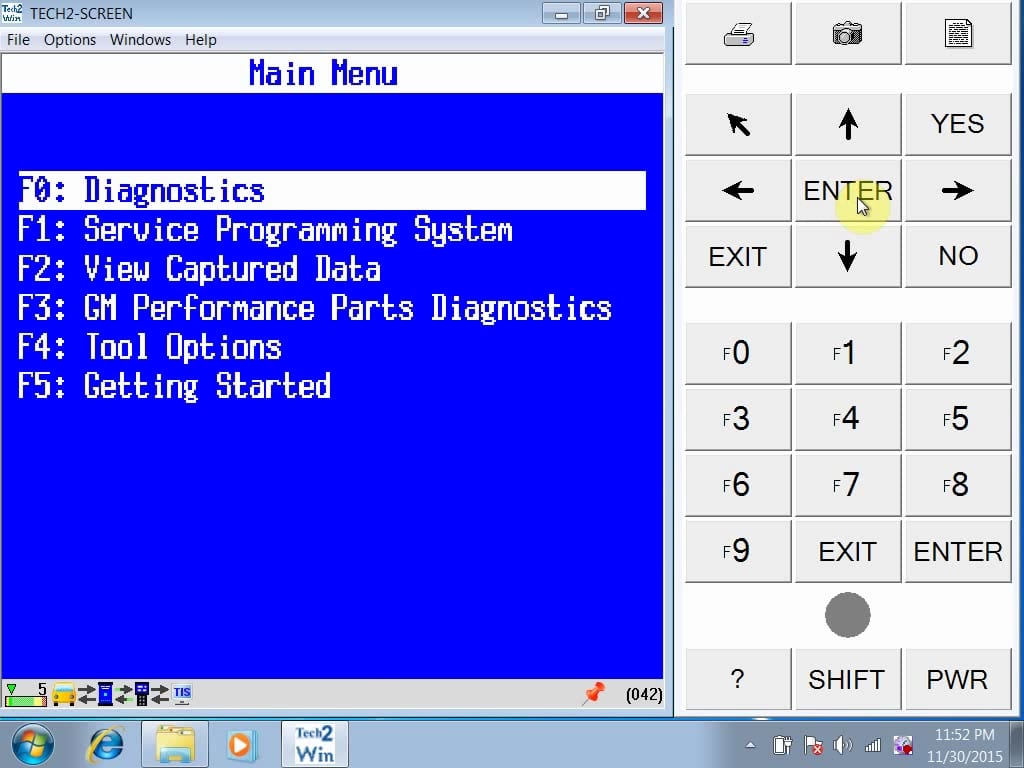The height and width of the screenshot is (768, 1024).
Task: Click the printer icon button
Action: click(x=738, y=33)
